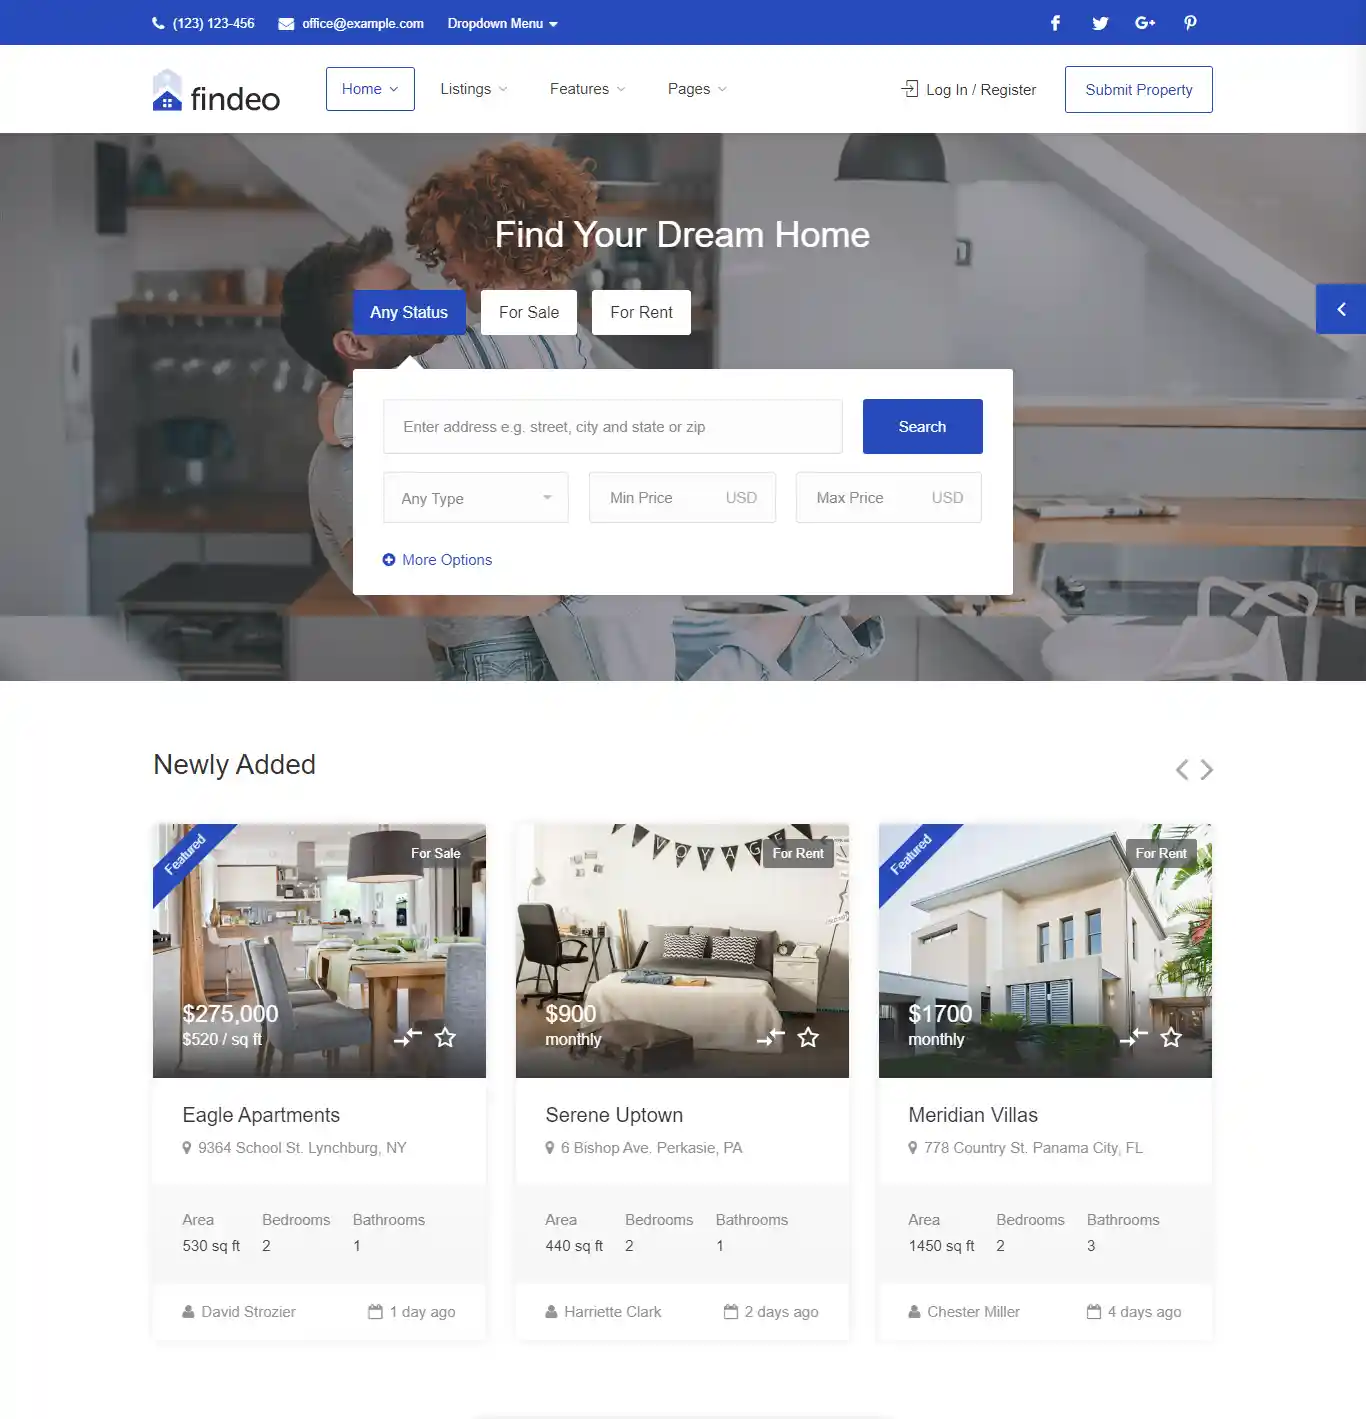Click the compare arrows on Serene Uptown
The image size is (1366, 1419).
(x=770, y=1038)
